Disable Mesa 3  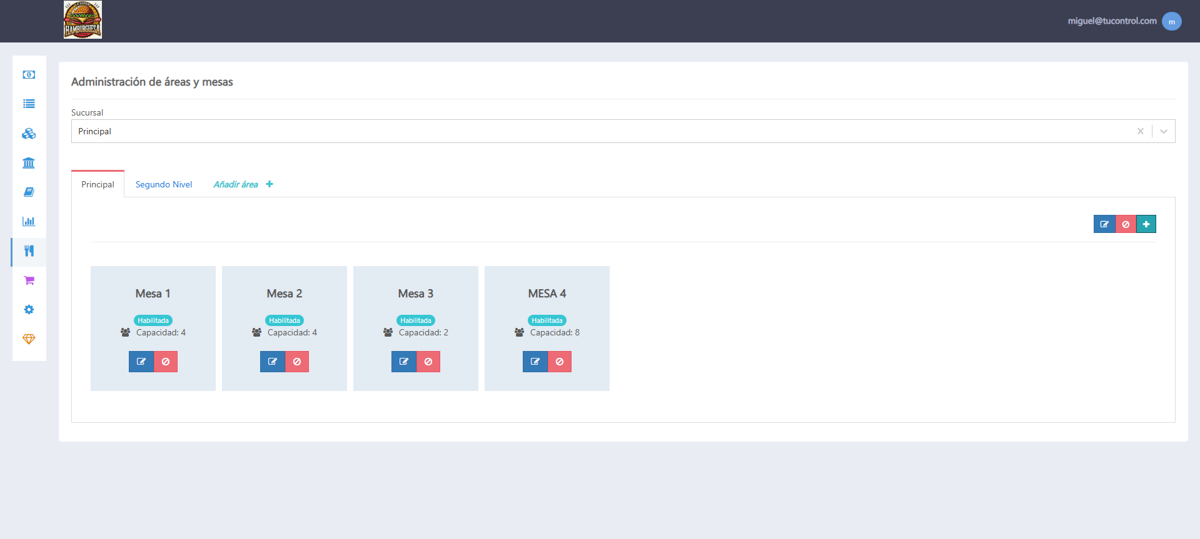pos(428,361)
